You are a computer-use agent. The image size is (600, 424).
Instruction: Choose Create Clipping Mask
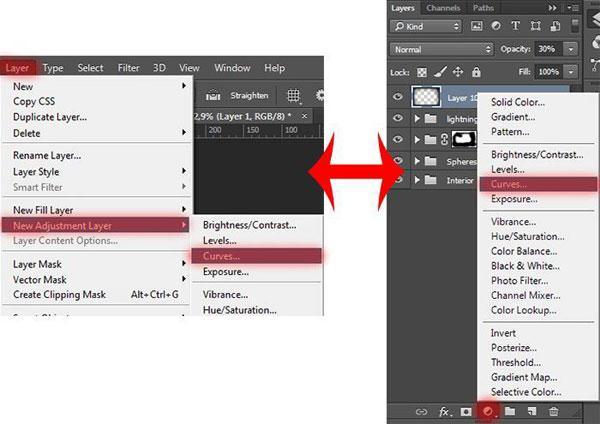tap(60, 295)
